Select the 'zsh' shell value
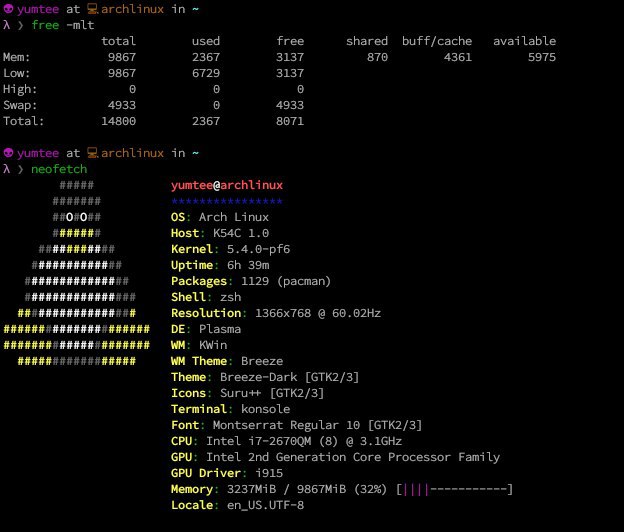624x532 pixels. (x=230, y=297)
